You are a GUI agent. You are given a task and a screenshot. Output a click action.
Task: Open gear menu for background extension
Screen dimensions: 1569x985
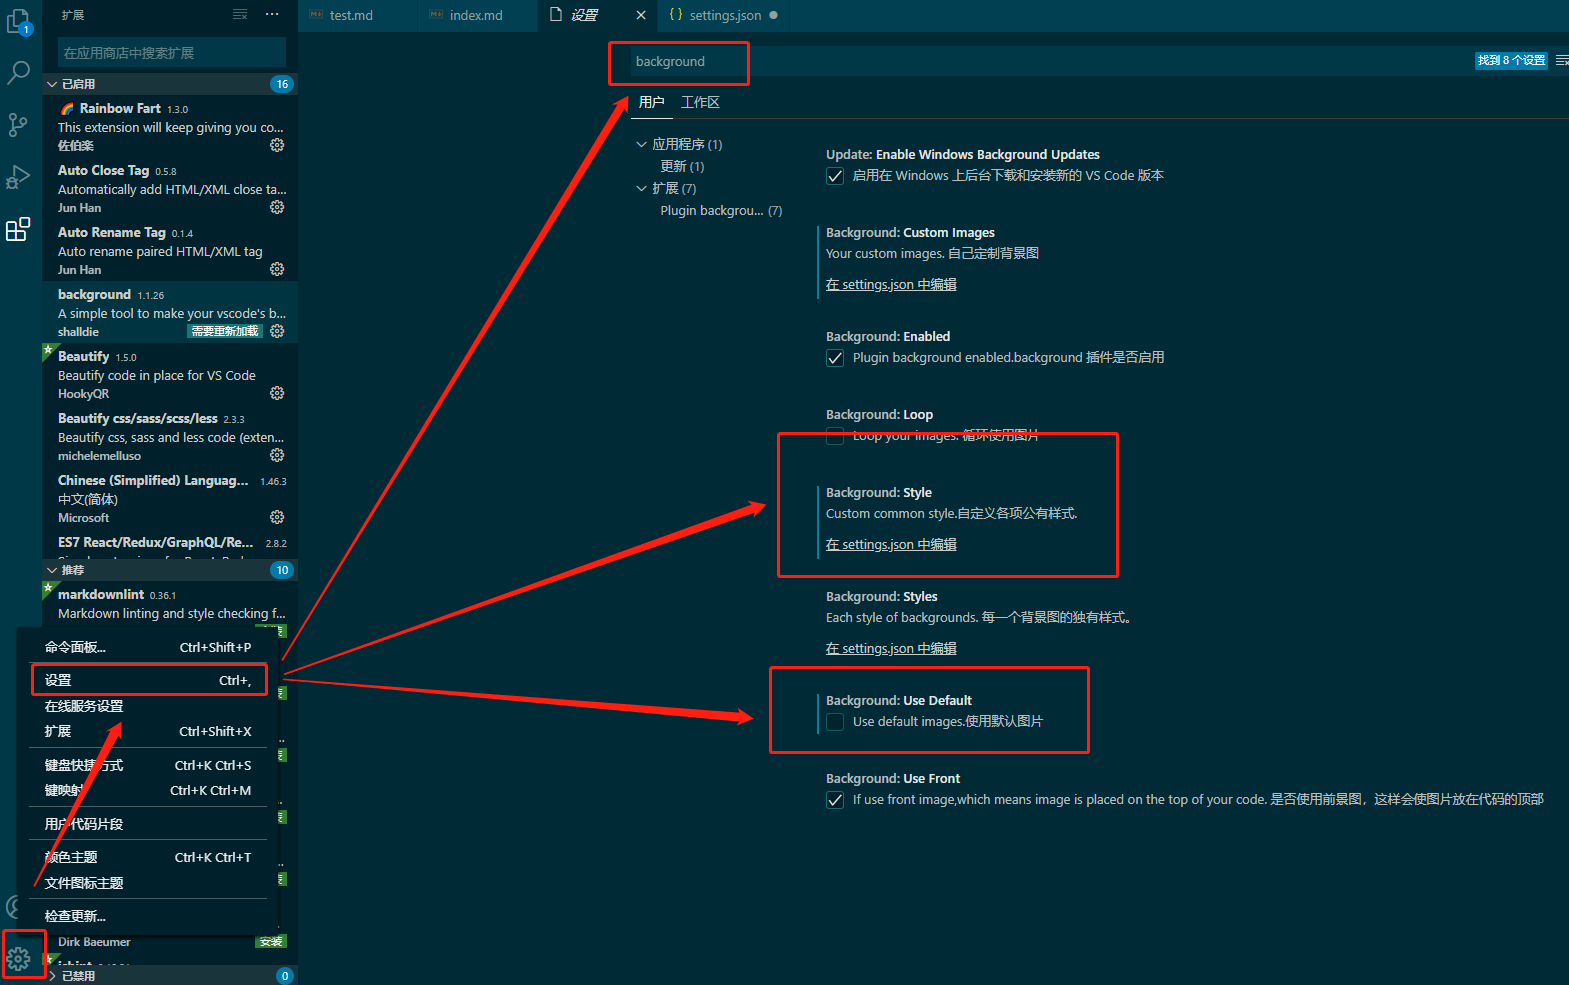277,331
